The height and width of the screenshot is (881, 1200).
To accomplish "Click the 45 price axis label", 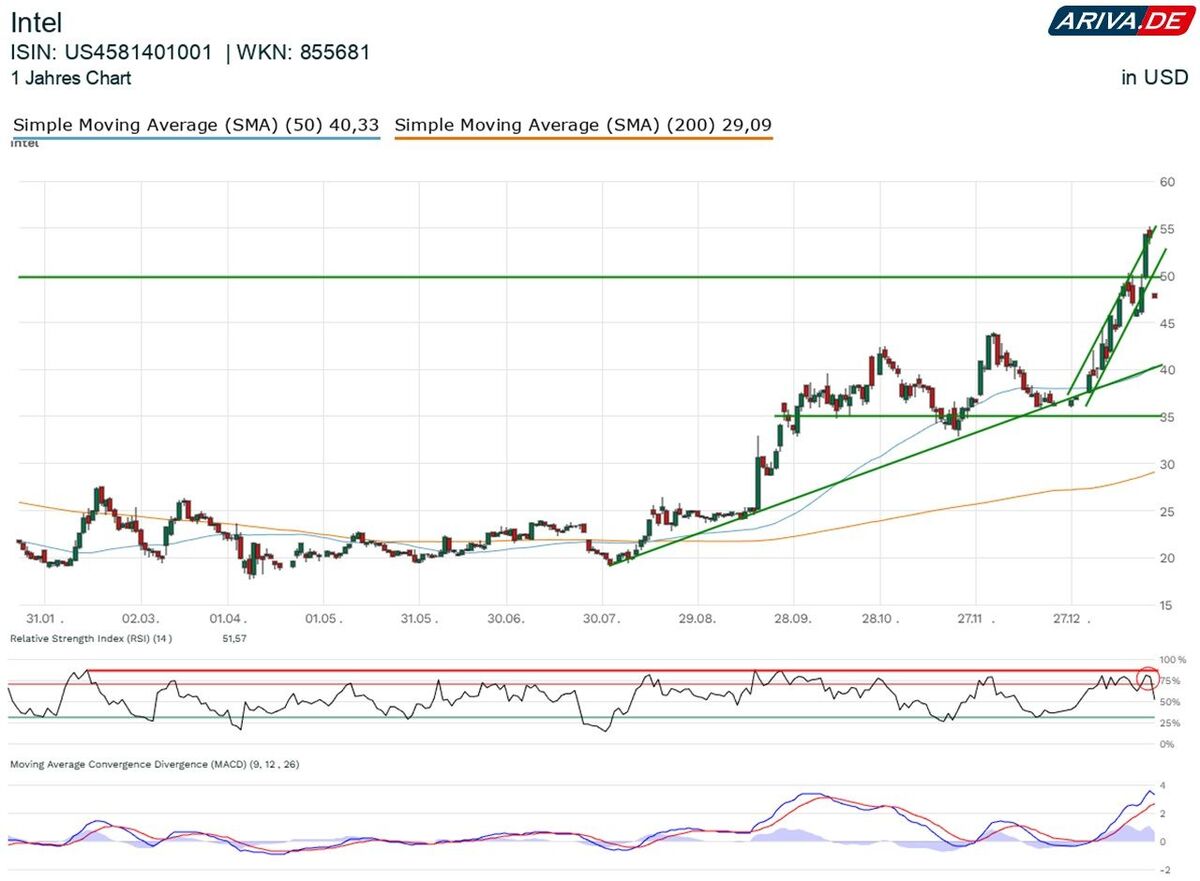I will [1167, 323].
